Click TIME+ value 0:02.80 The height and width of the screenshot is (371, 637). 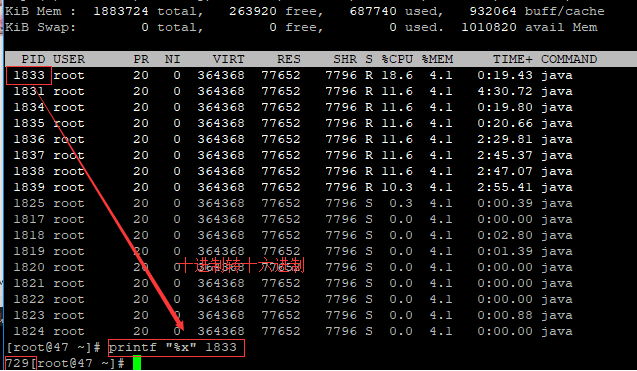[x=505, y=235]
